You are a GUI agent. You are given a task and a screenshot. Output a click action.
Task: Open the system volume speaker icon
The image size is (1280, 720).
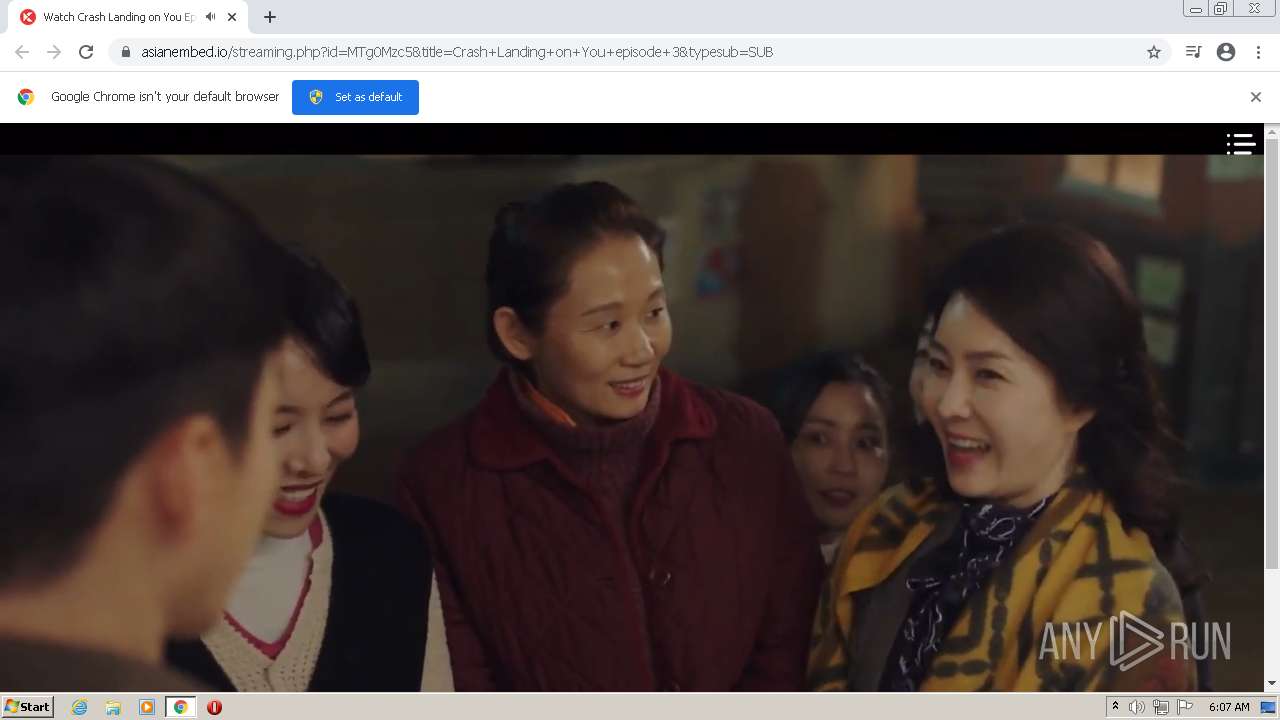pos(1137,707)
